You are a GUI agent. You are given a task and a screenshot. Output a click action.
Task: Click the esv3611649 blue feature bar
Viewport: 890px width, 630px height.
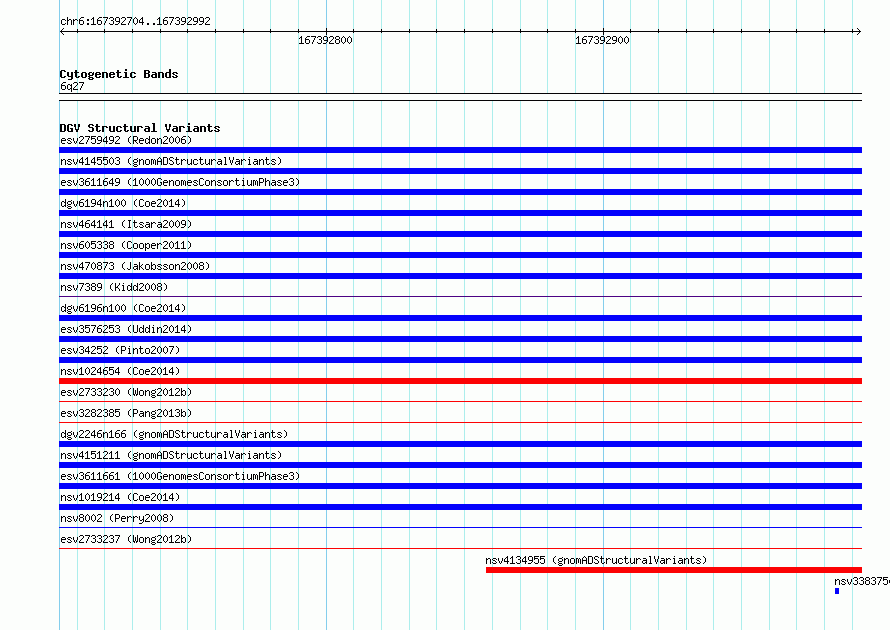coord(460,192)
